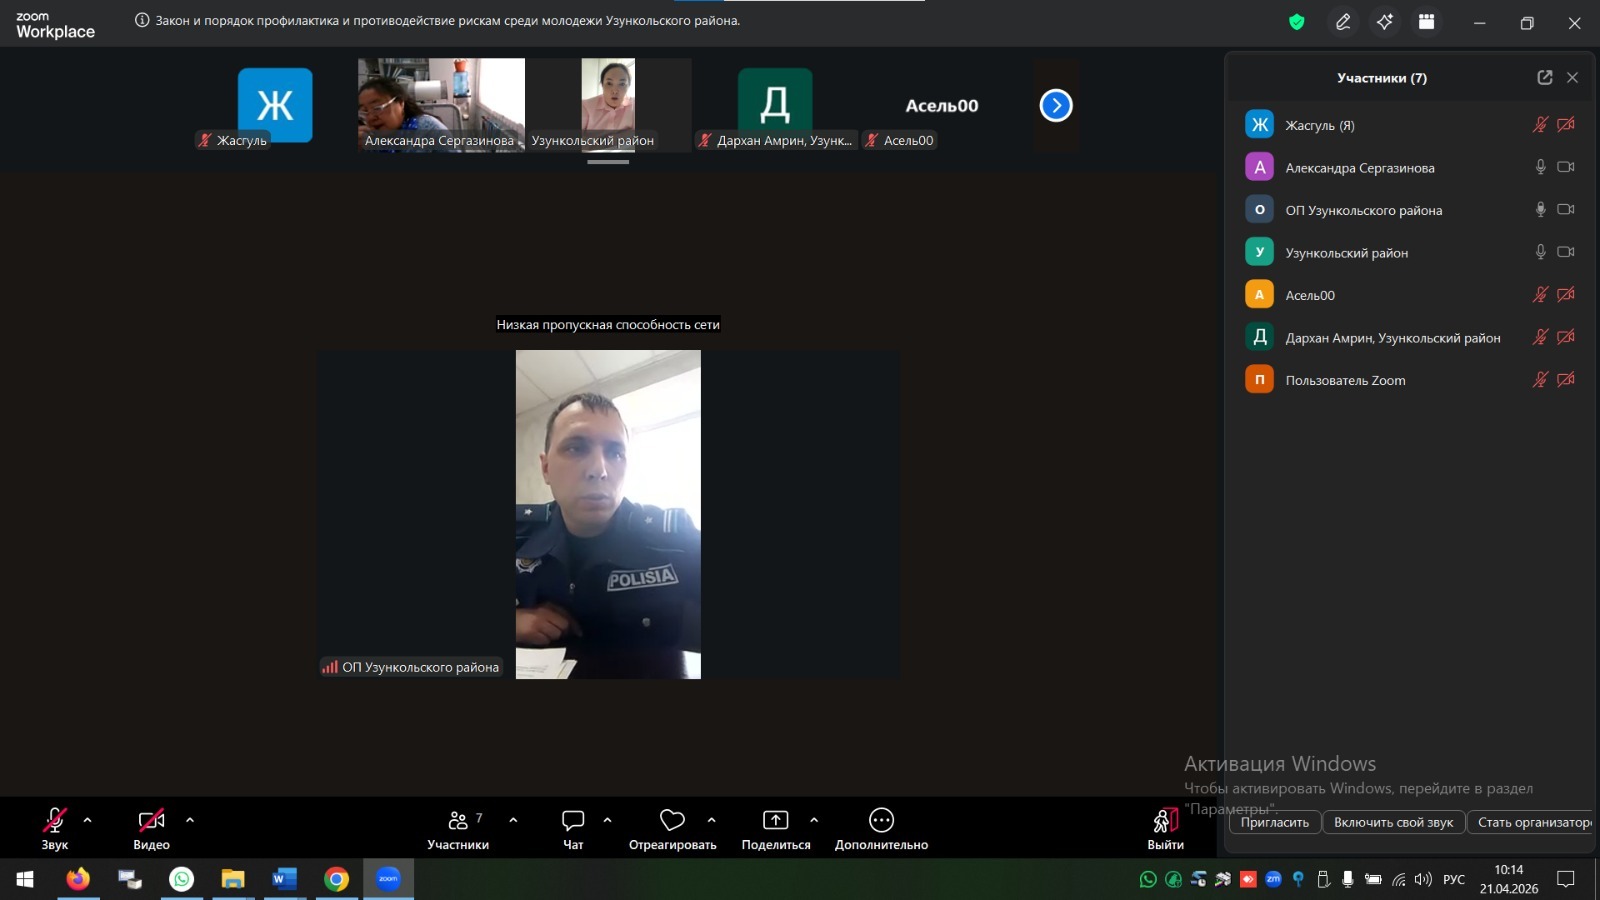Expand audio options arrow next to Sound

[x=88, y=820]
